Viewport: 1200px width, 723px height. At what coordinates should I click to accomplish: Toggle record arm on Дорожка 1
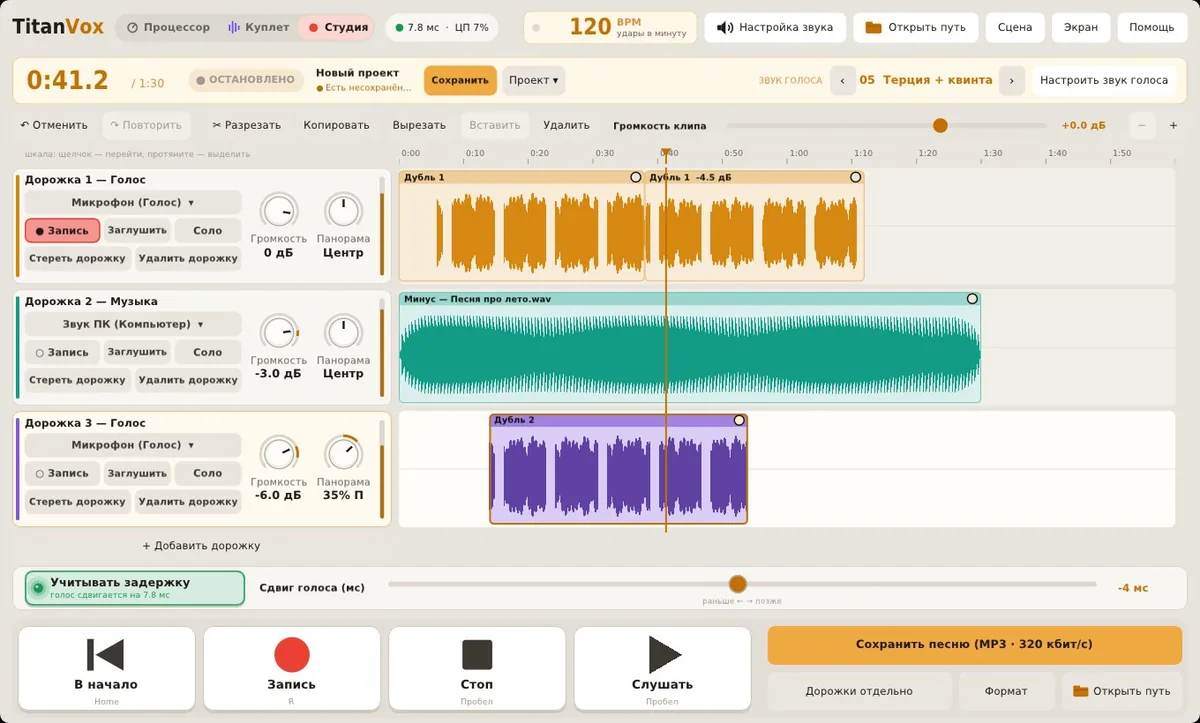62,230
